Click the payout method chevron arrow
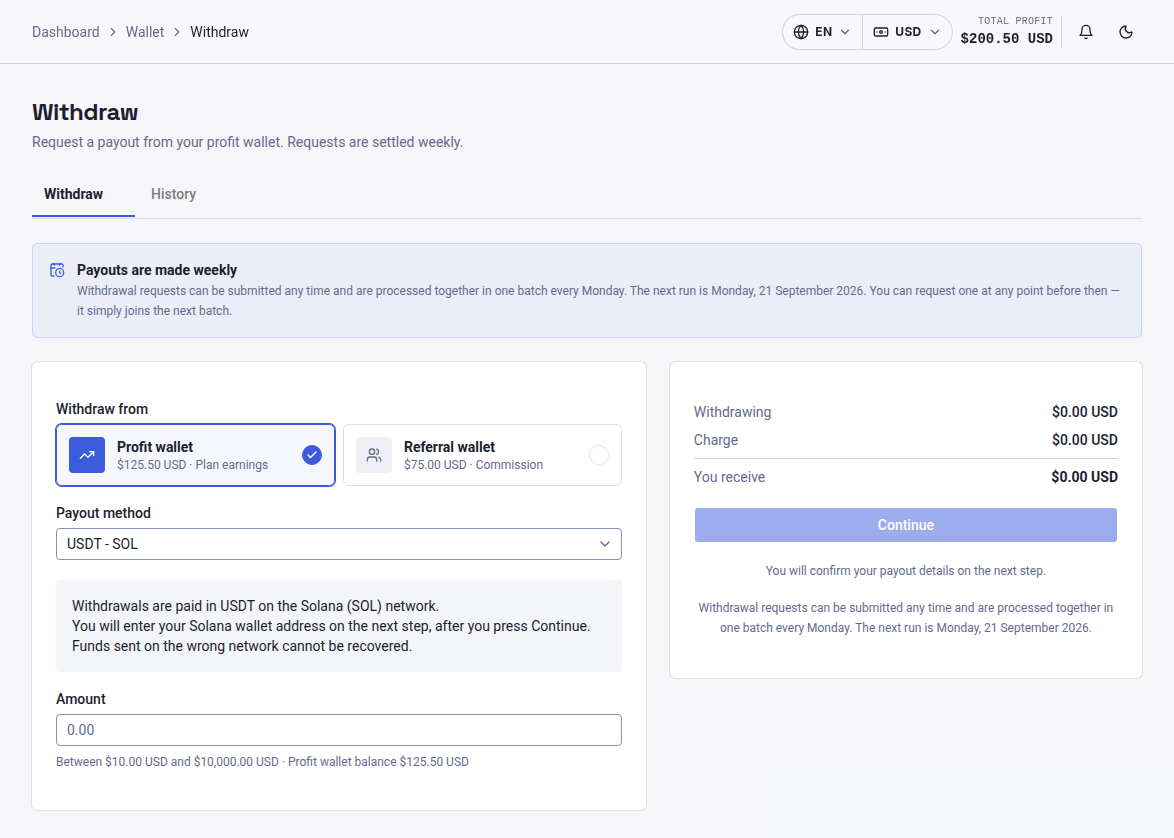This screenshot has width=1174, height=838. pyautogui.click(x=605, y=544)
